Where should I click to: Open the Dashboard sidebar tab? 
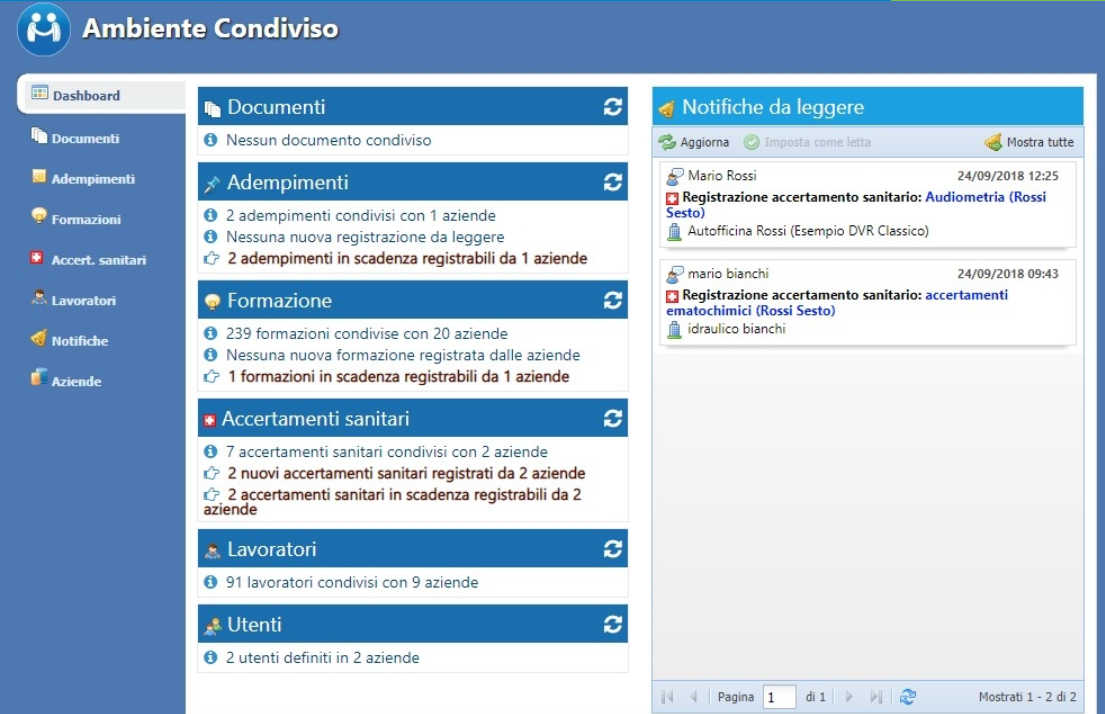click(85, 96)
